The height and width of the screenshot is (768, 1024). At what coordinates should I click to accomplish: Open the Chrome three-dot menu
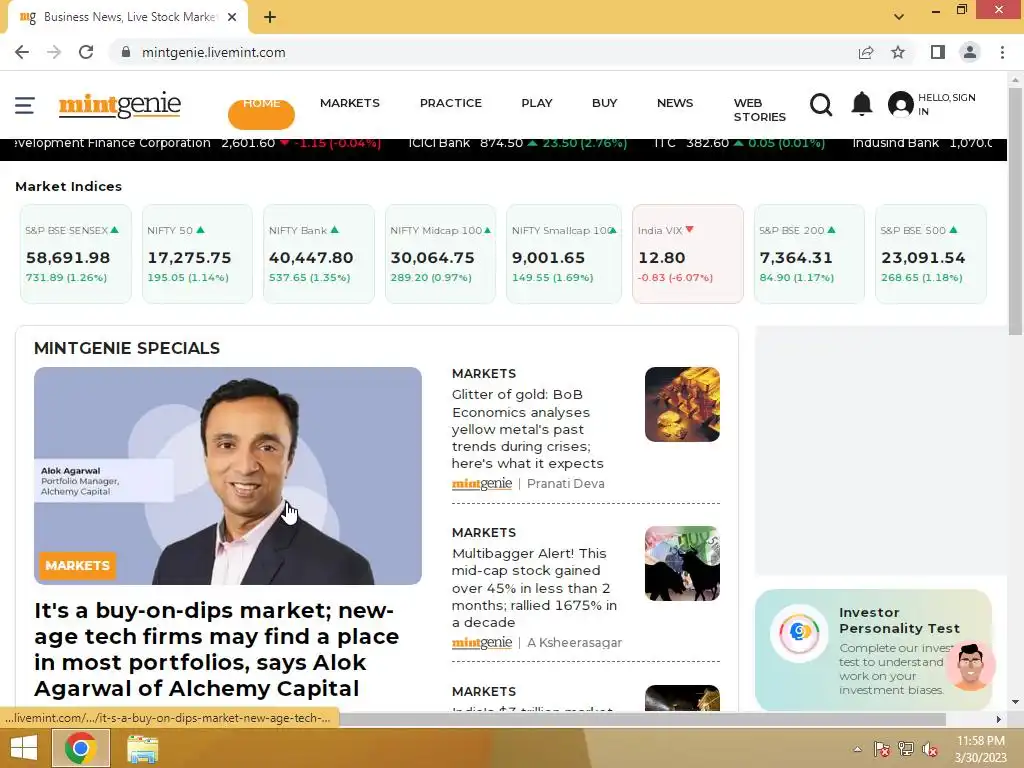pos(1002,52)
